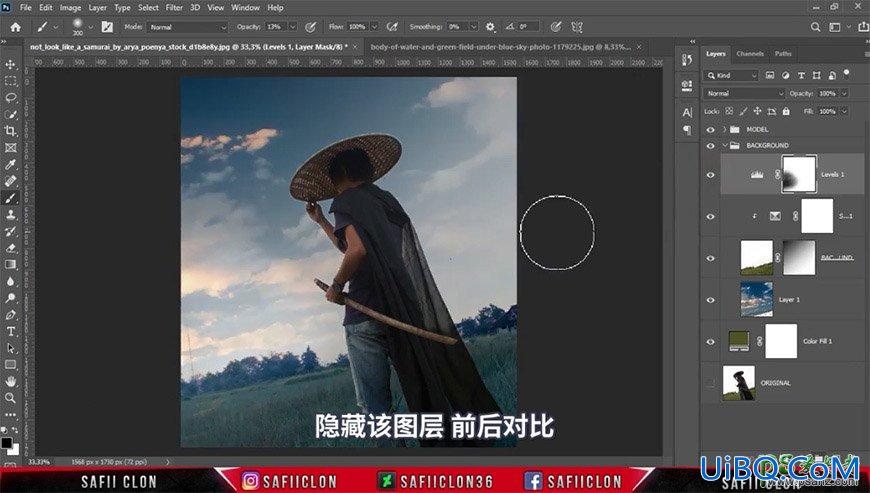Hide the MODEL group

tap(710, 129)
